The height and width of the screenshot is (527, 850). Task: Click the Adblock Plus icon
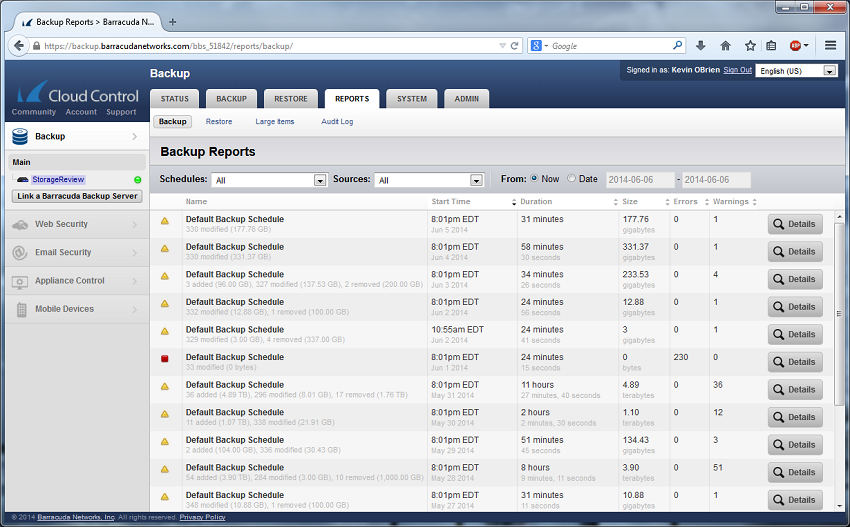click(795, 46)
